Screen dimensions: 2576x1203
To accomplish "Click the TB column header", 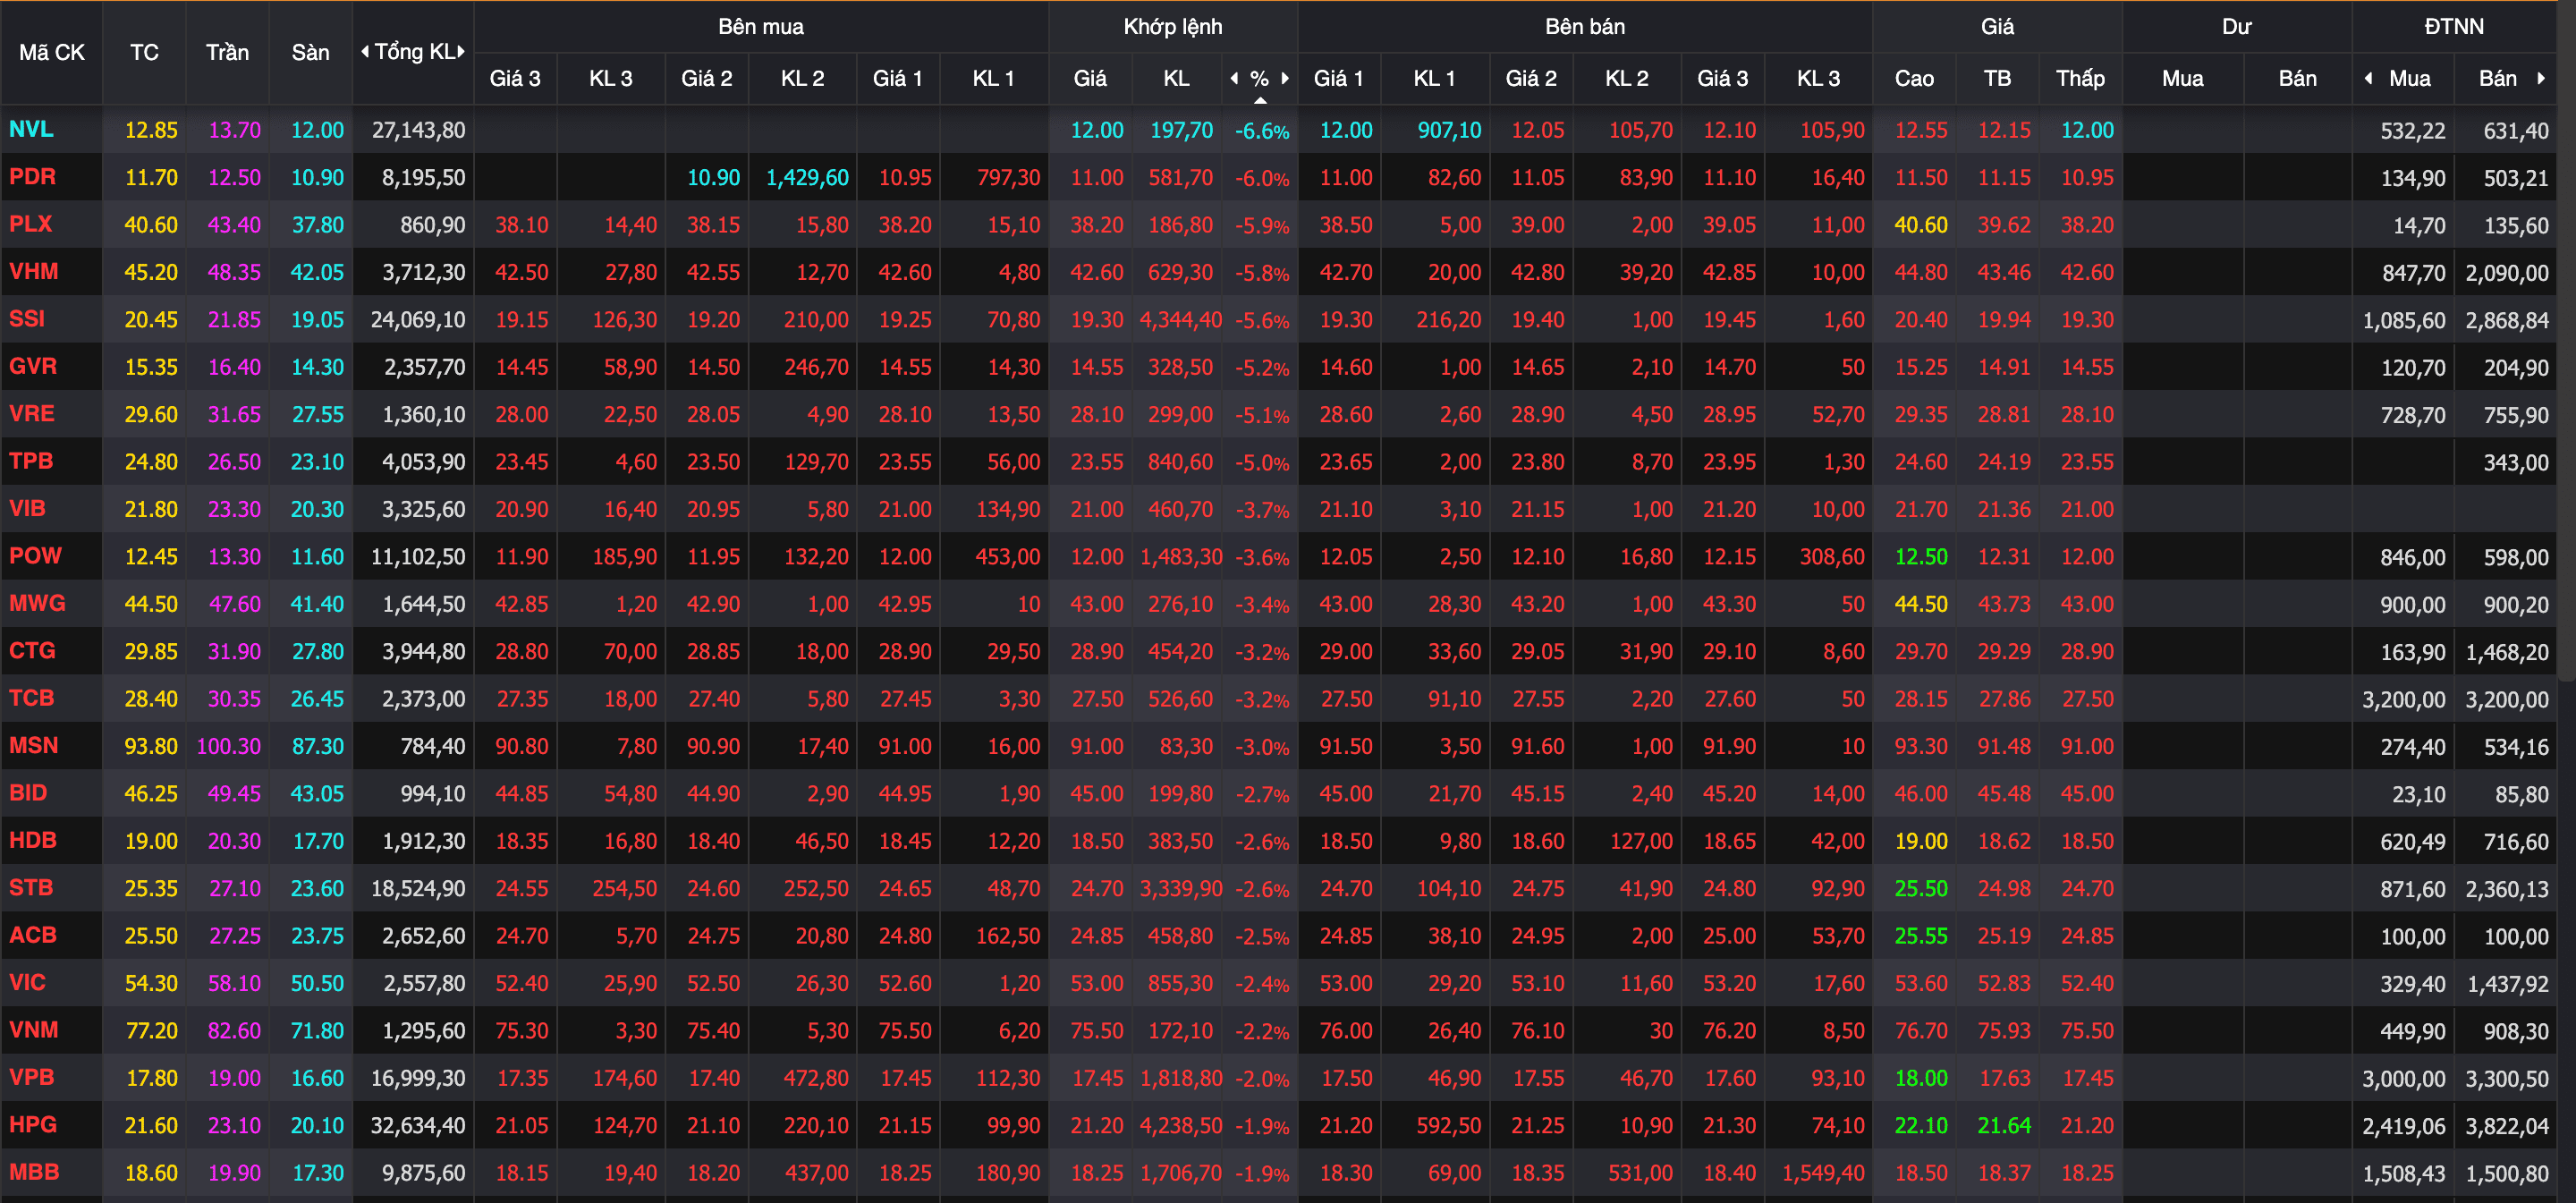I will pyautogui.click(x=1997, y=78).
